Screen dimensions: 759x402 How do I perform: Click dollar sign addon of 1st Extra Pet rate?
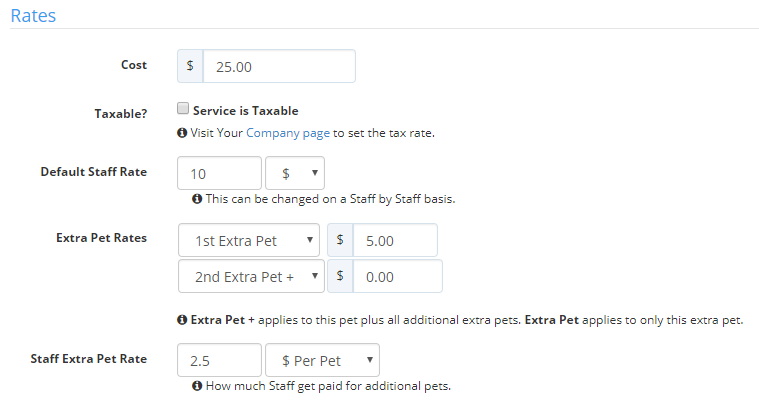340,240
